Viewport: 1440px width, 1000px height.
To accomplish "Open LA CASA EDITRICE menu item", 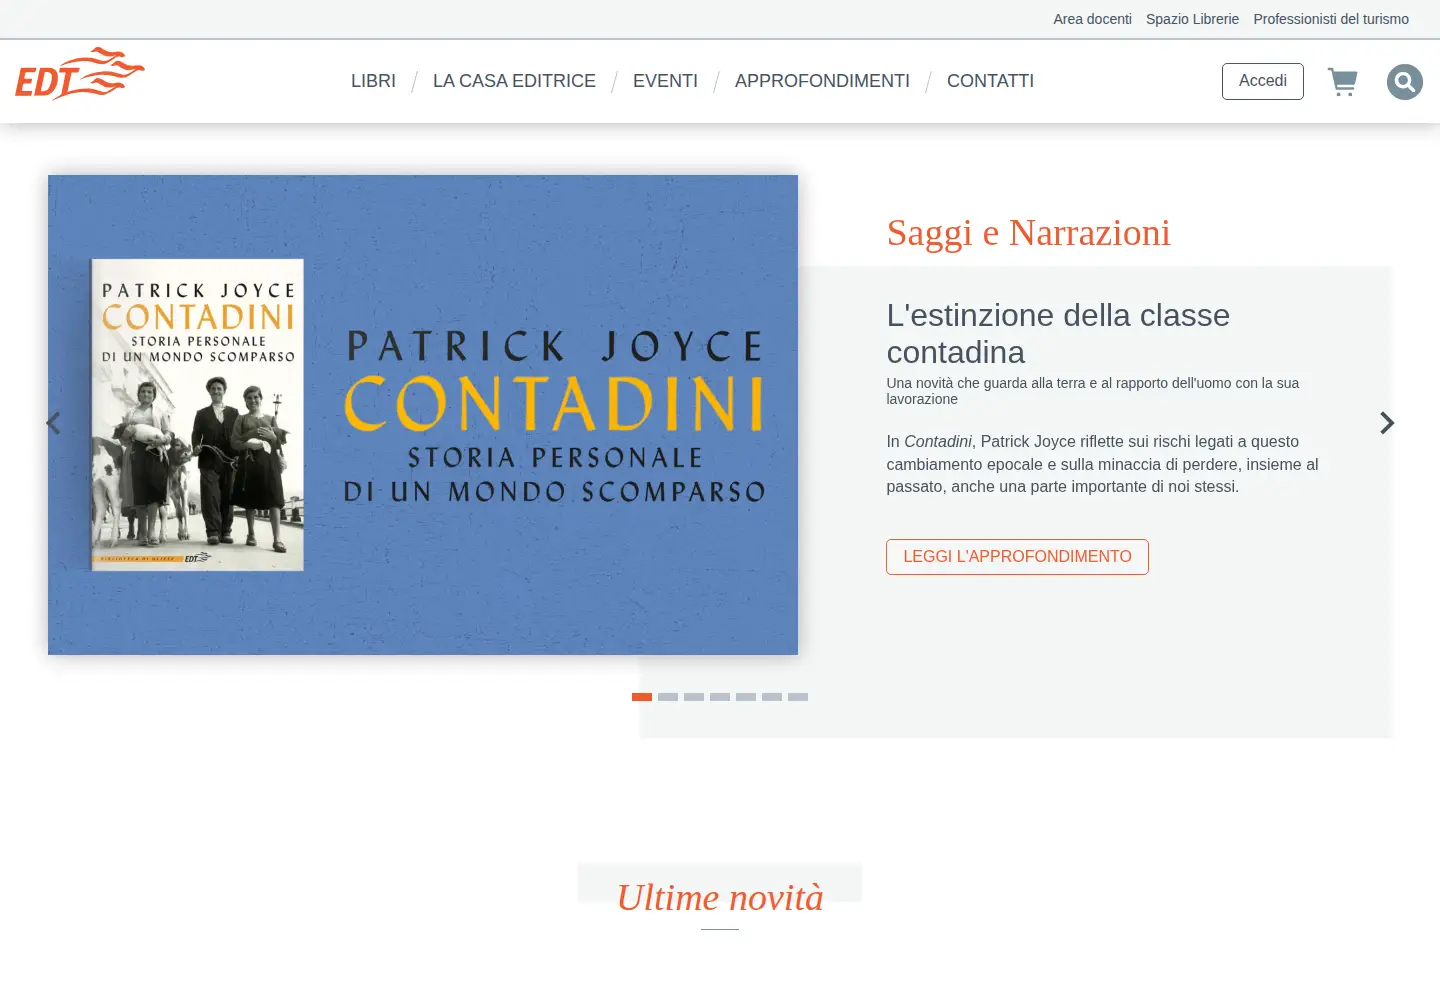I will [514, 81].
